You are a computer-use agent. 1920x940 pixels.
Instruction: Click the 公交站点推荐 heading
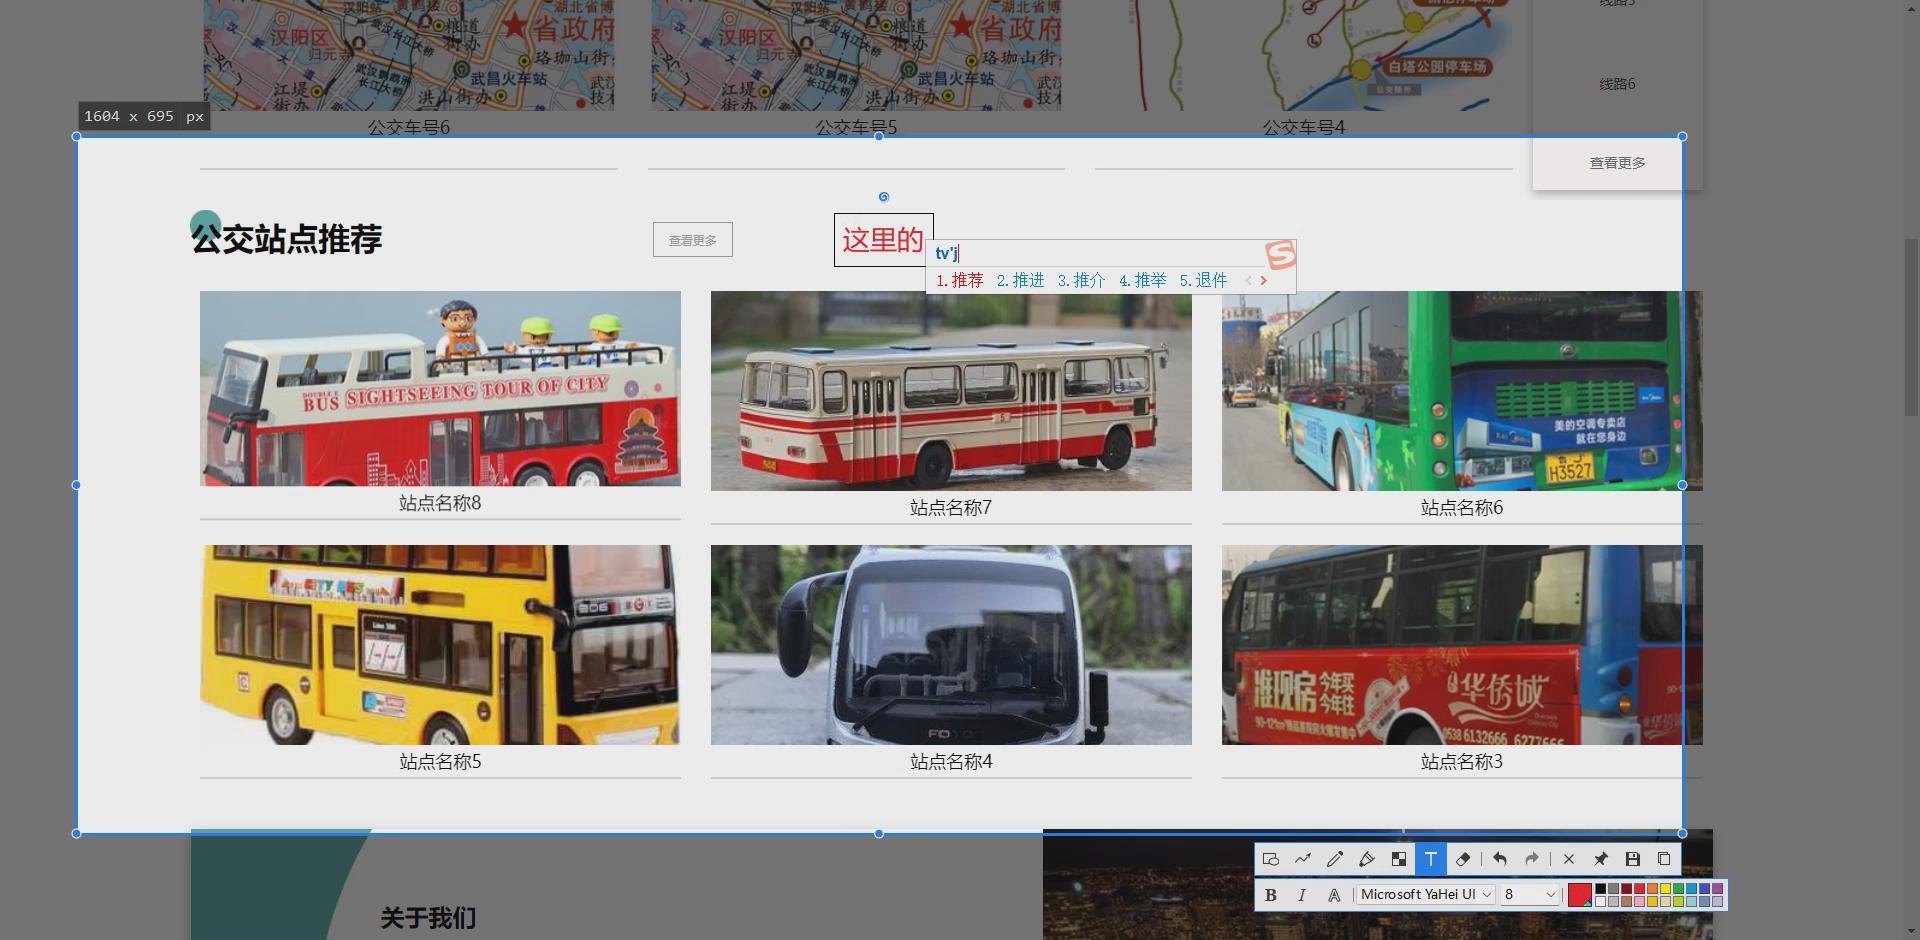pyautogui.click(x=287, y=239)
